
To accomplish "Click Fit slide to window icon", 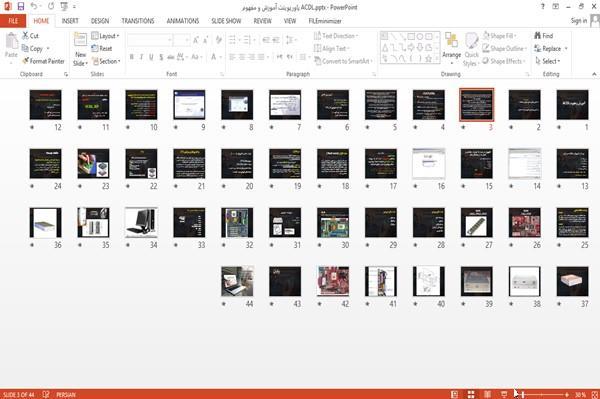I will (595, 394).
